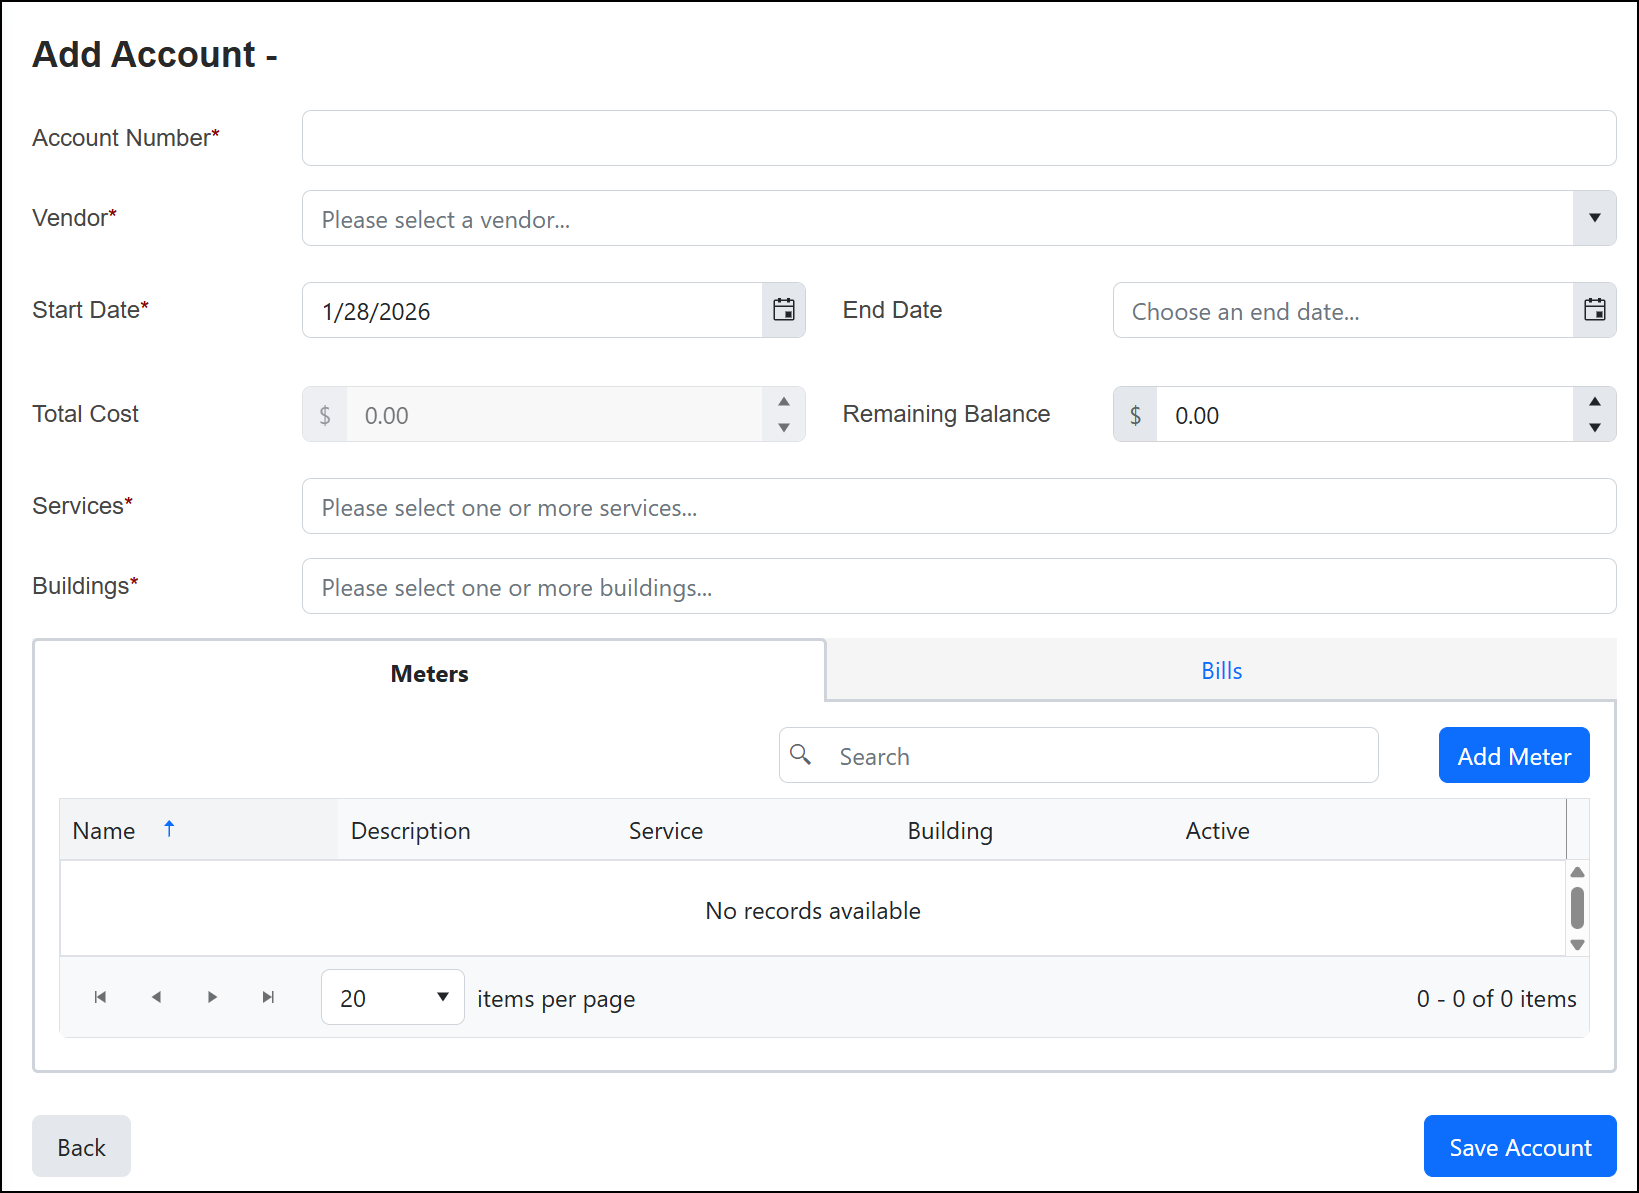Open the Buildings multi-select field
The height and width of the screenshot is (1193, 1639).
click(x=958, y=587)
